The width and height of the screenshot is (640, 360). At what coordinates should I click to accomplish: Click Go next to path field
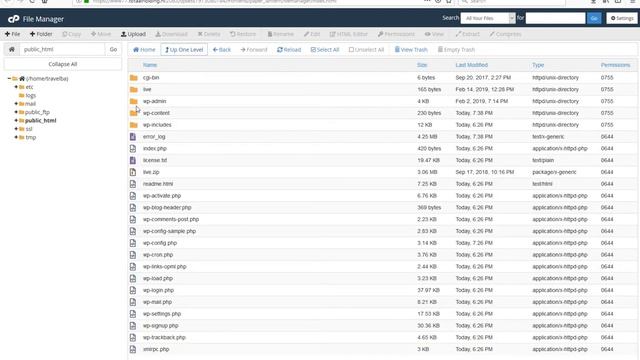pyautogui.click(x=113, y=49)
